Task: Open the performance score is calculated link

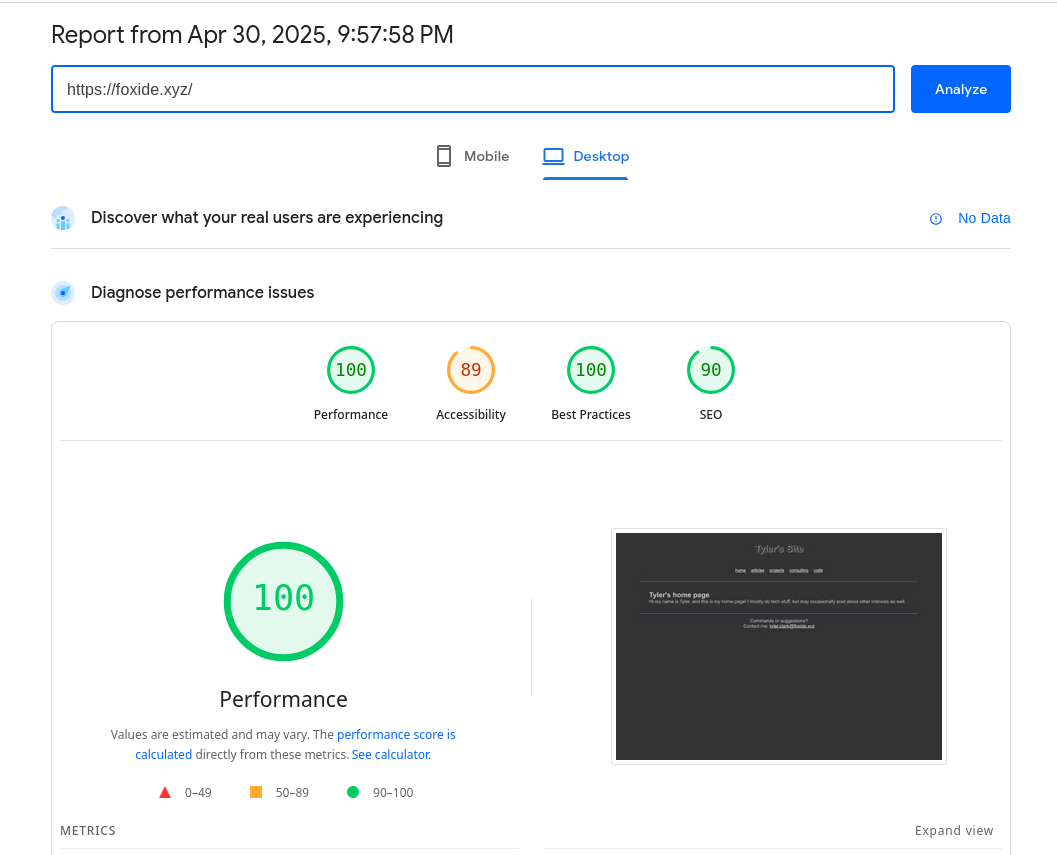Action: [295, 744]
